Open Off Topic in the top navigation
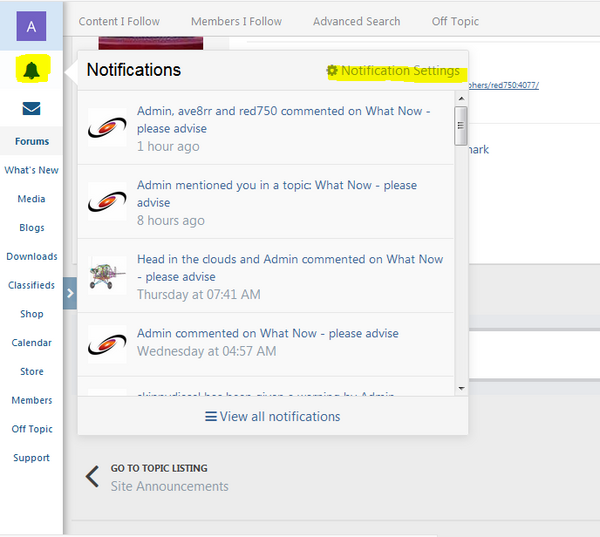 [x=455, y=21]
